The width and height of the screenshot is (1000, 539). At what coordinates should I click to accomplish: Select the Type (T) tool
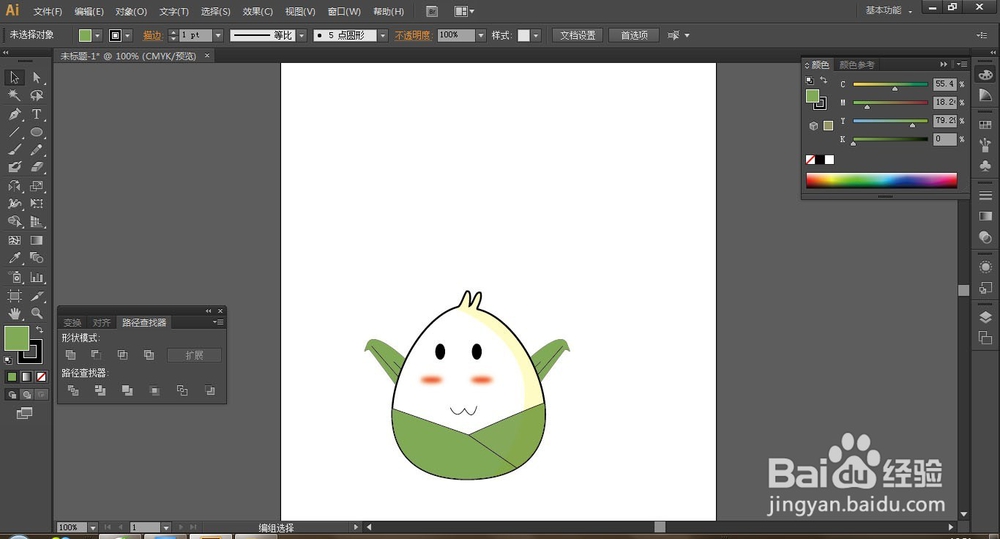(x=37, y=114)
